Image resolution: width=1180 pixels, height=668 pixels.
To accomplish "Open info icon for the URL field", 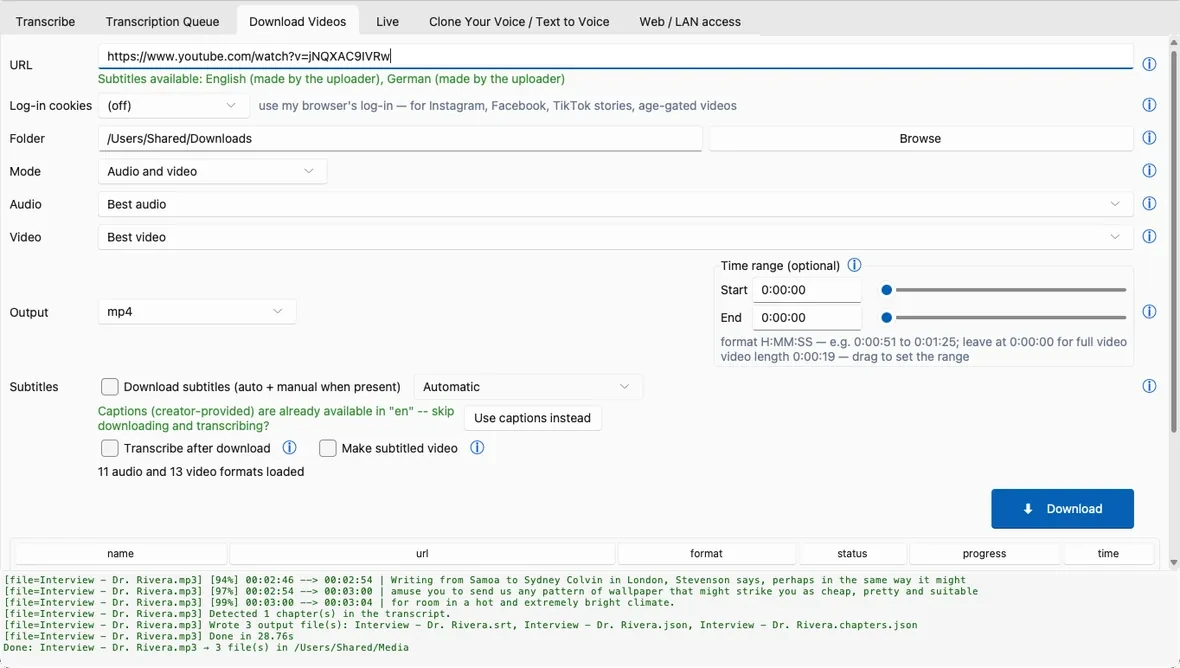I will pyautogui.click(x=1149, y=65).
